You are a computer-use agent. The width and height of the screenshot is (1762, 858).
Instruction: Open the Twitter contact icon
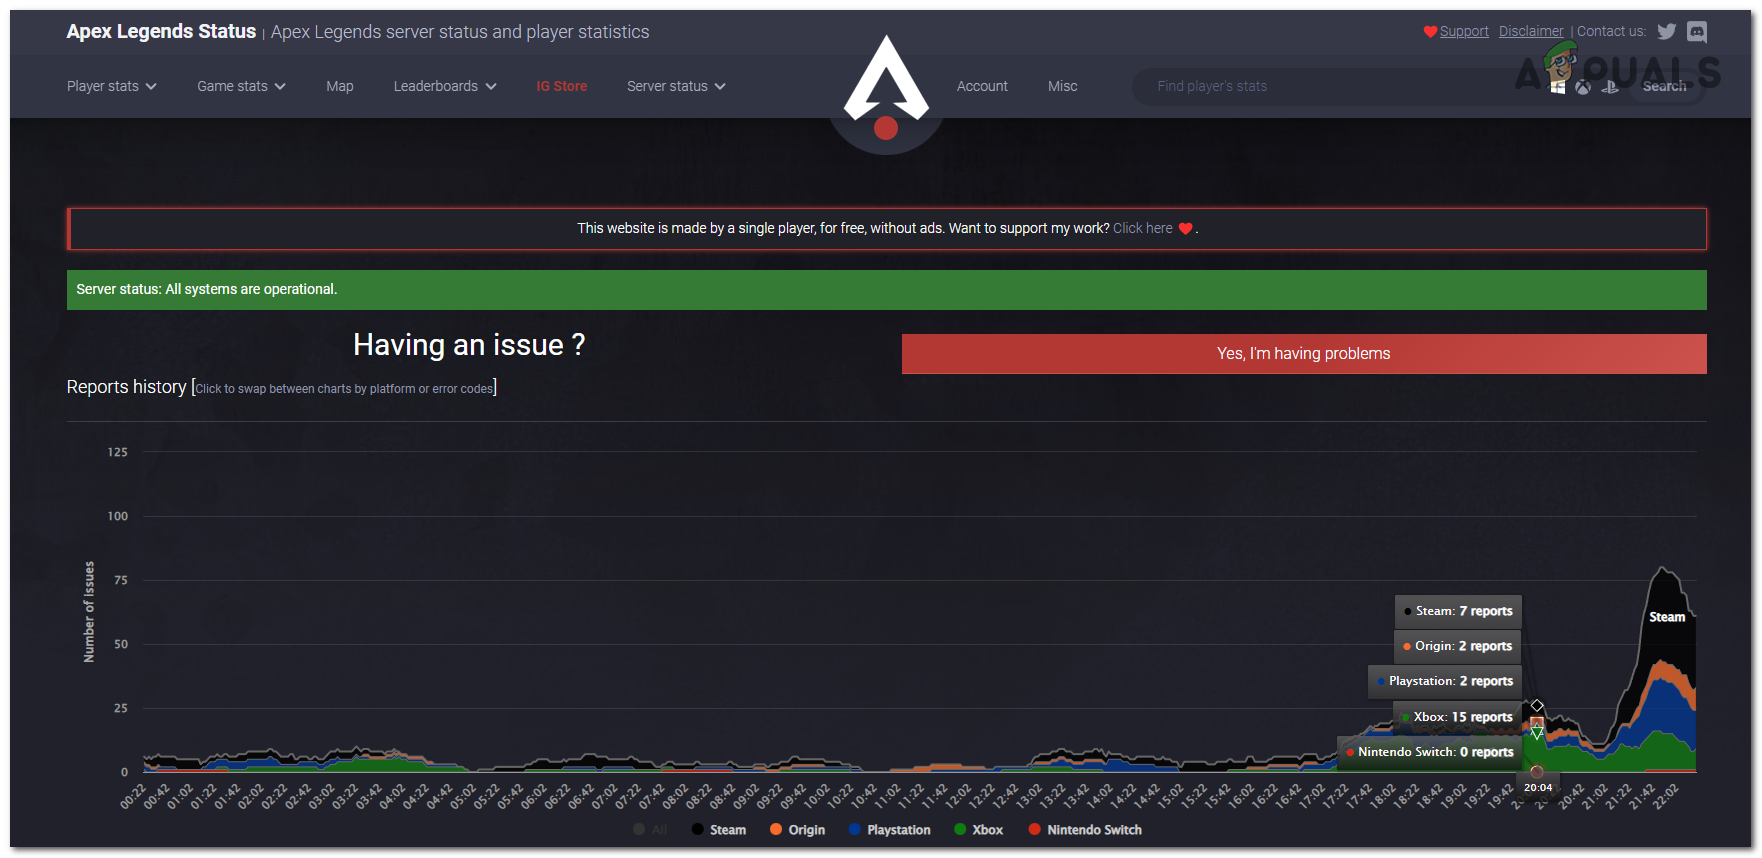(1666, 31)
